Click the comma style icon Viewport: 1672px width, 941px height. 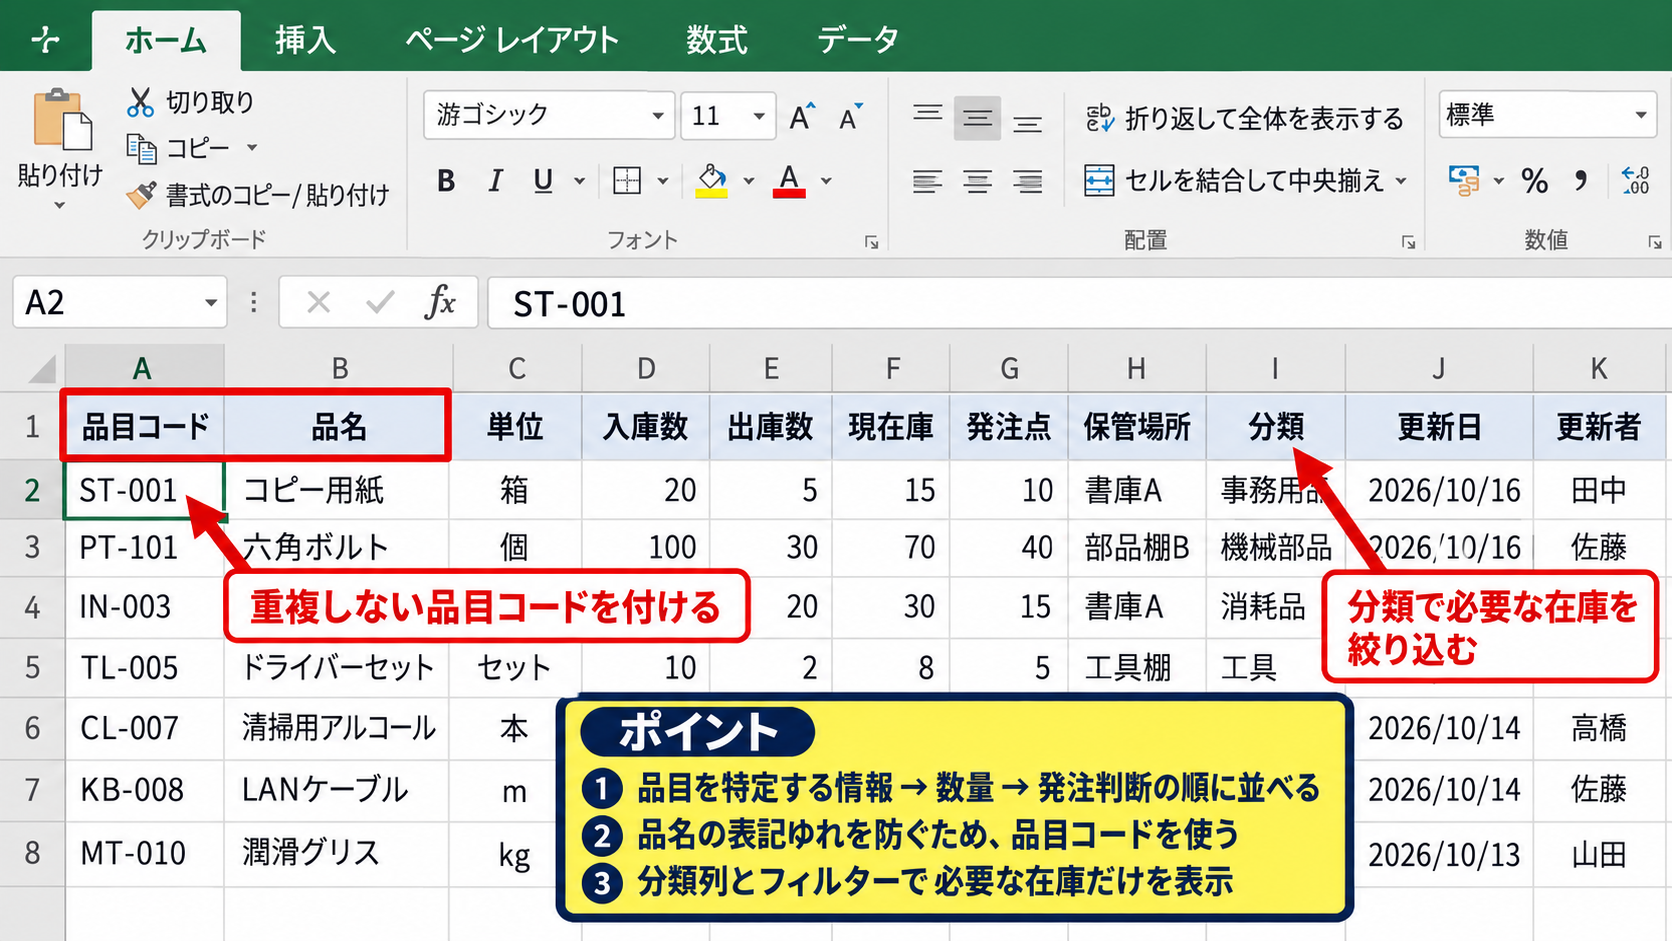click(1581, 180)
